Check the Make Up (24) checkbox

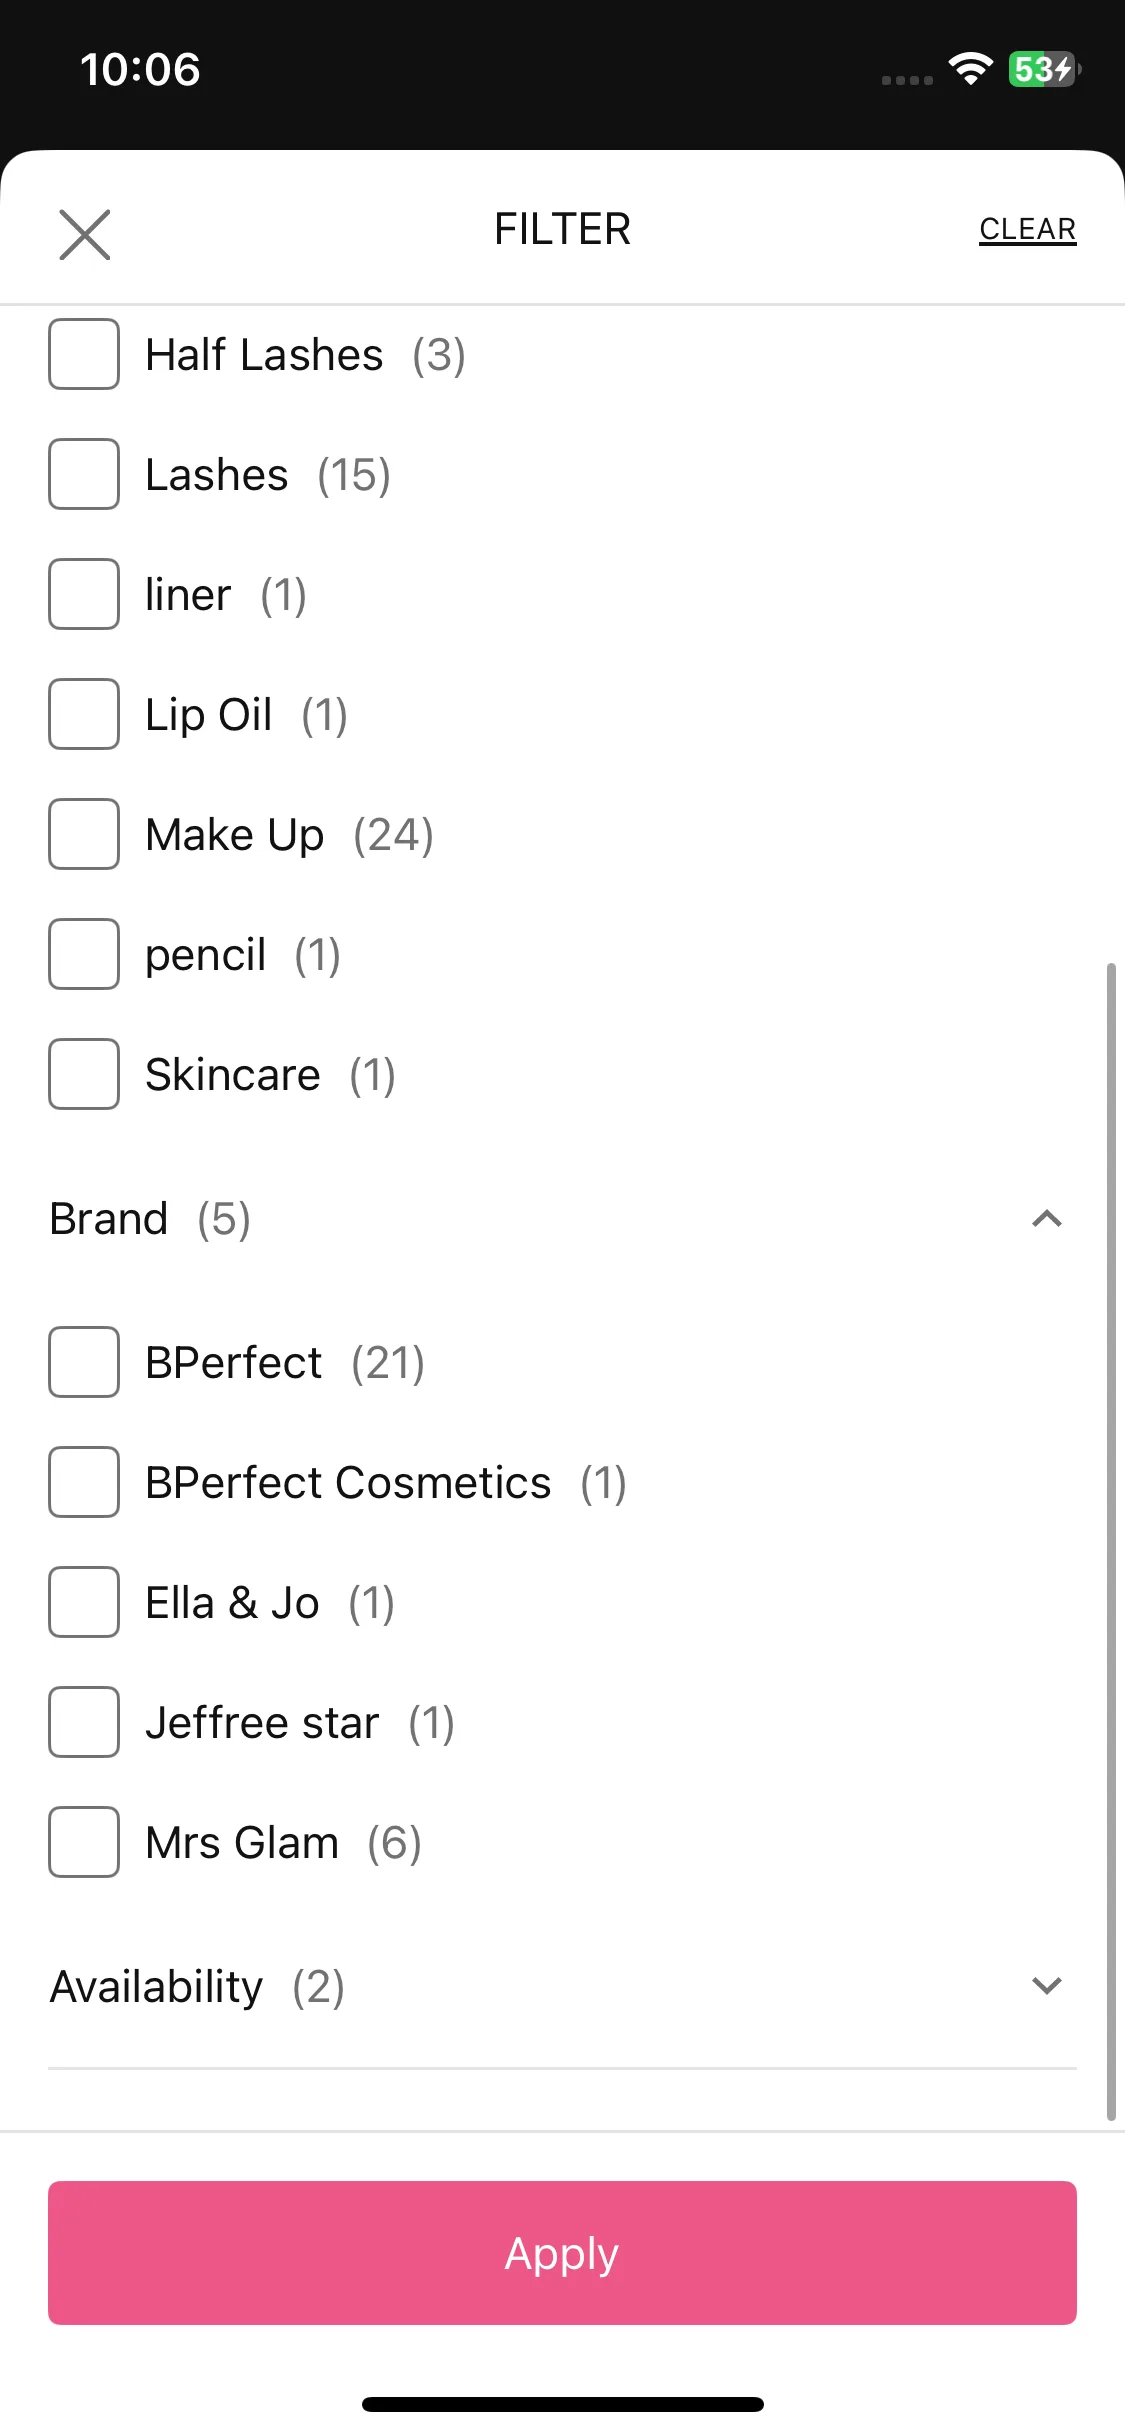[x=84, y=834]
